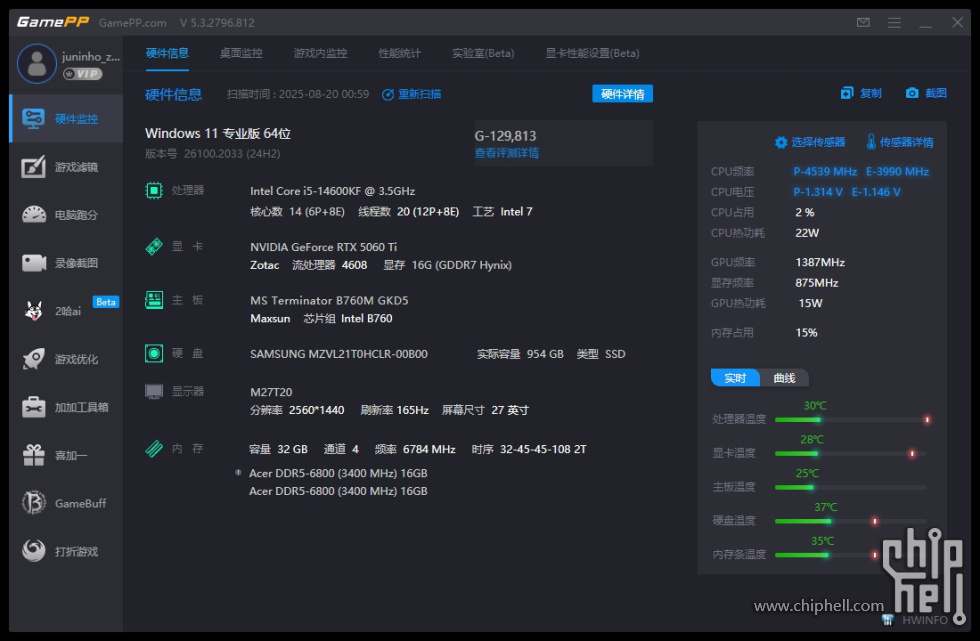Click the 选择传感器 gear icon
This screenshot has height=641, width=980.
pyautogui.click(x=781, y=142)
